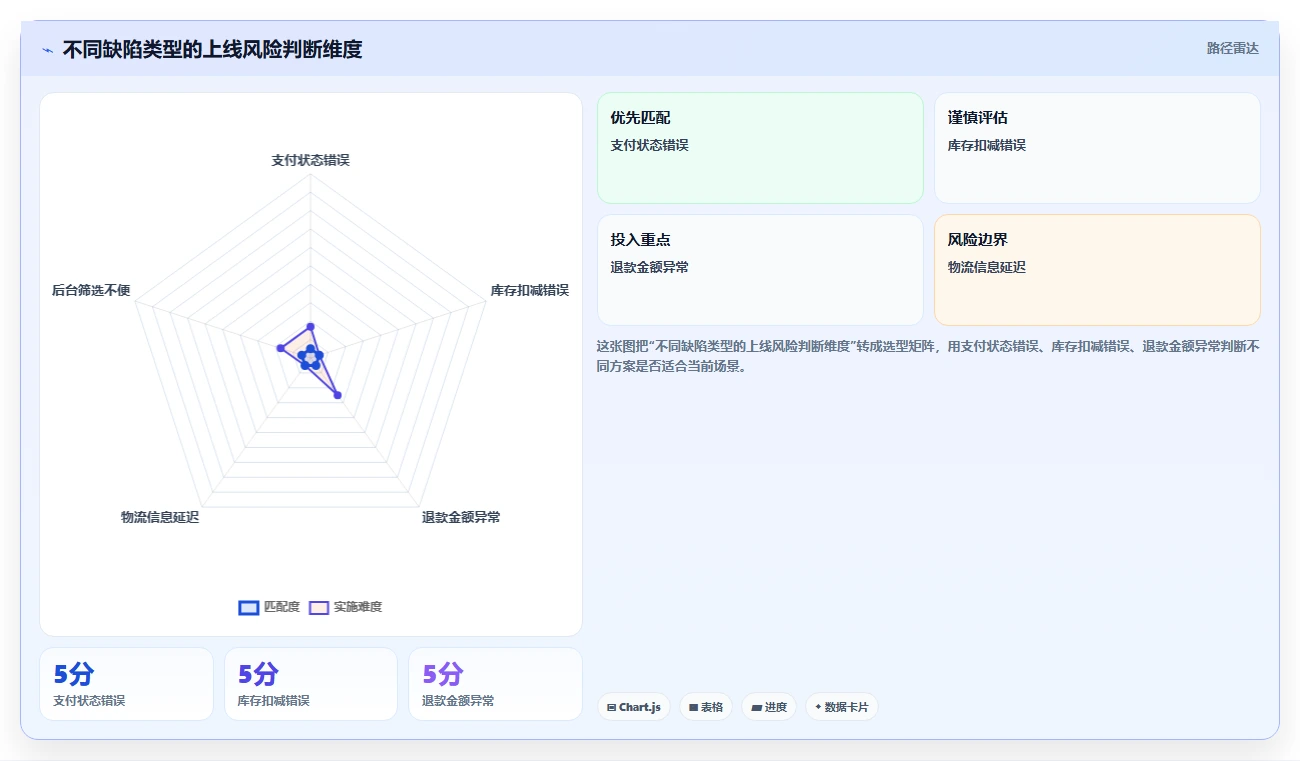The image size is (1300, 761).
Task: Click the radar axis label 退款金额异常
Action: (x=461, y=517)
